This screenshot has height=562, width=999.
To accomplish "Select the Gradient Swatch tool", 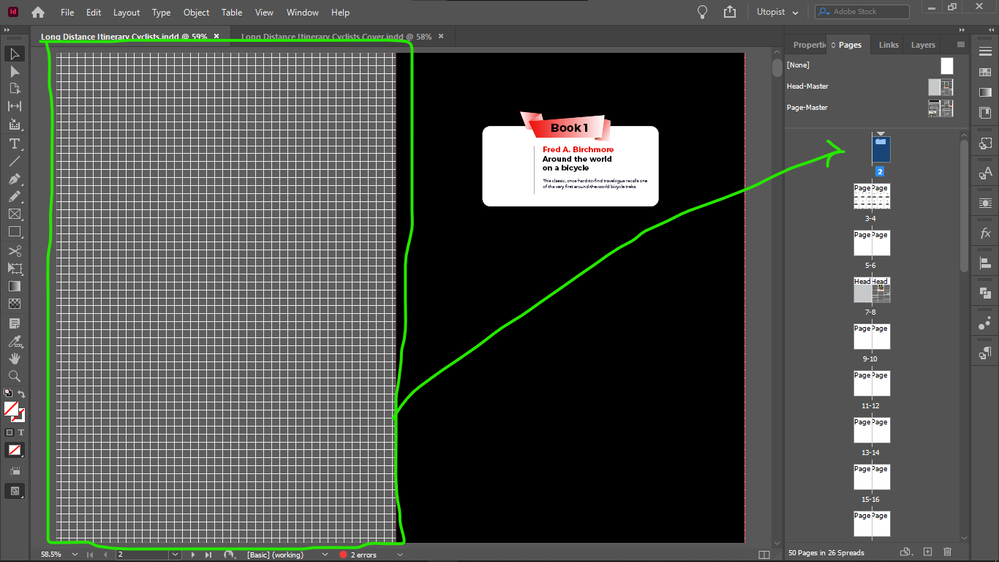I will point(14,286).
